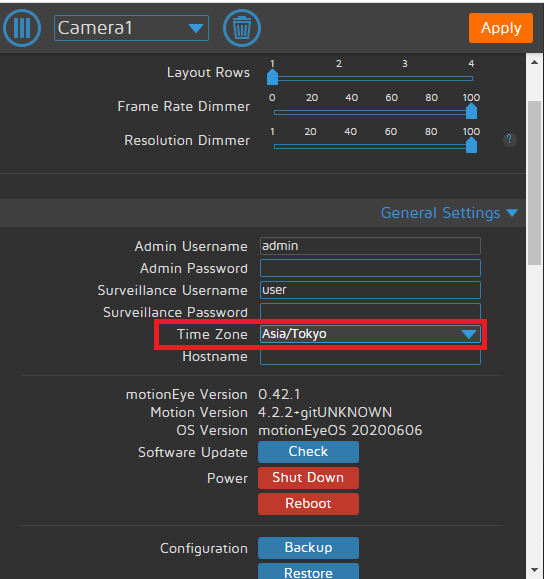This screenshot has width=544, height=579.
Task: Toggle the settings panel hamburger icon
Action: pos(22,28)
